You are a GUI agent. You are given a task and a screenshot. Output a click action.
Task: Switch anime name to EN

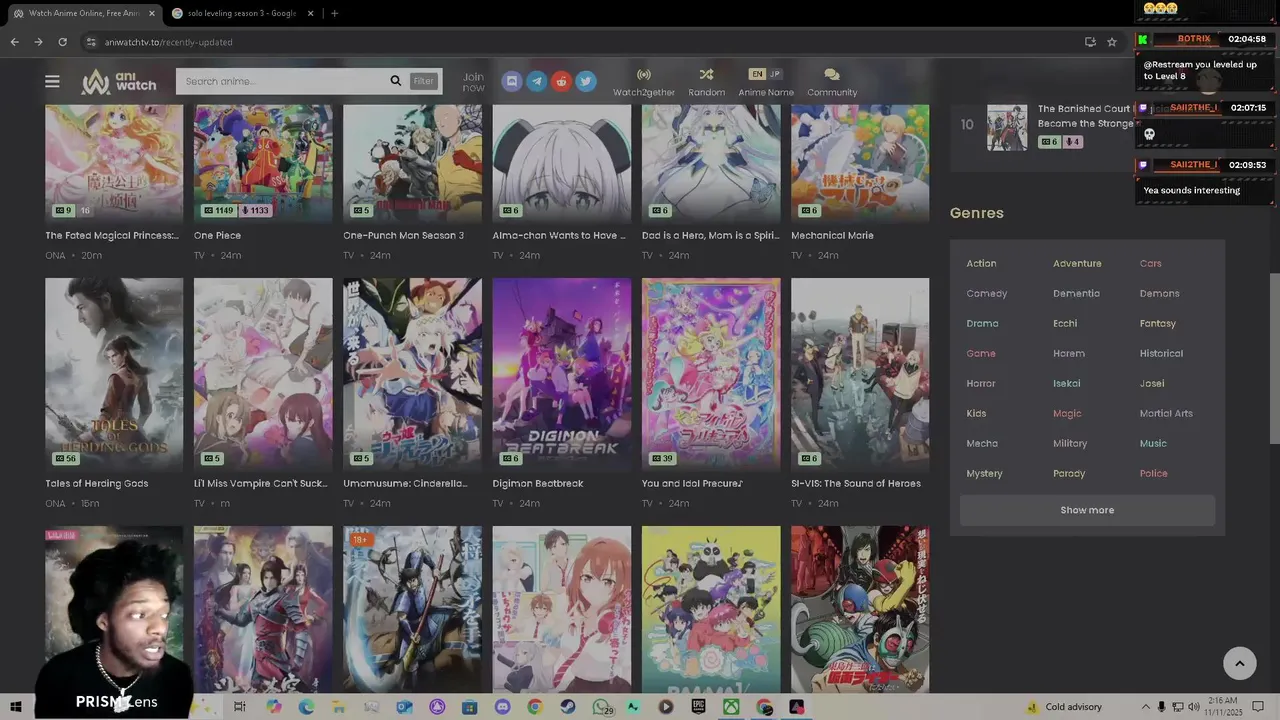[x=757, y=74]
